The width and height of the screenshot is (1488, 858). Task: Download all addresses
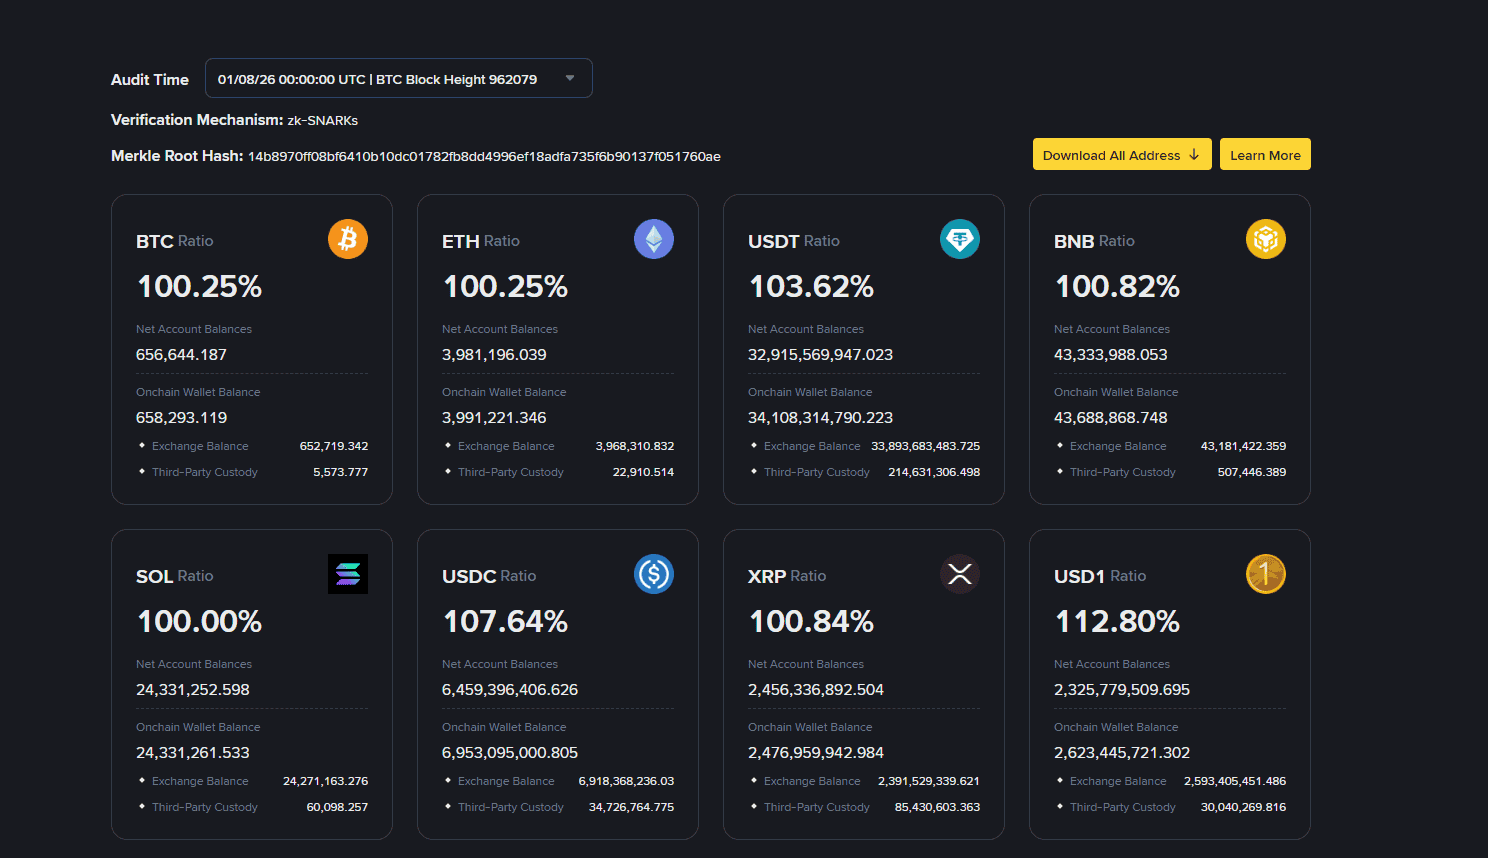(1122, 154)
